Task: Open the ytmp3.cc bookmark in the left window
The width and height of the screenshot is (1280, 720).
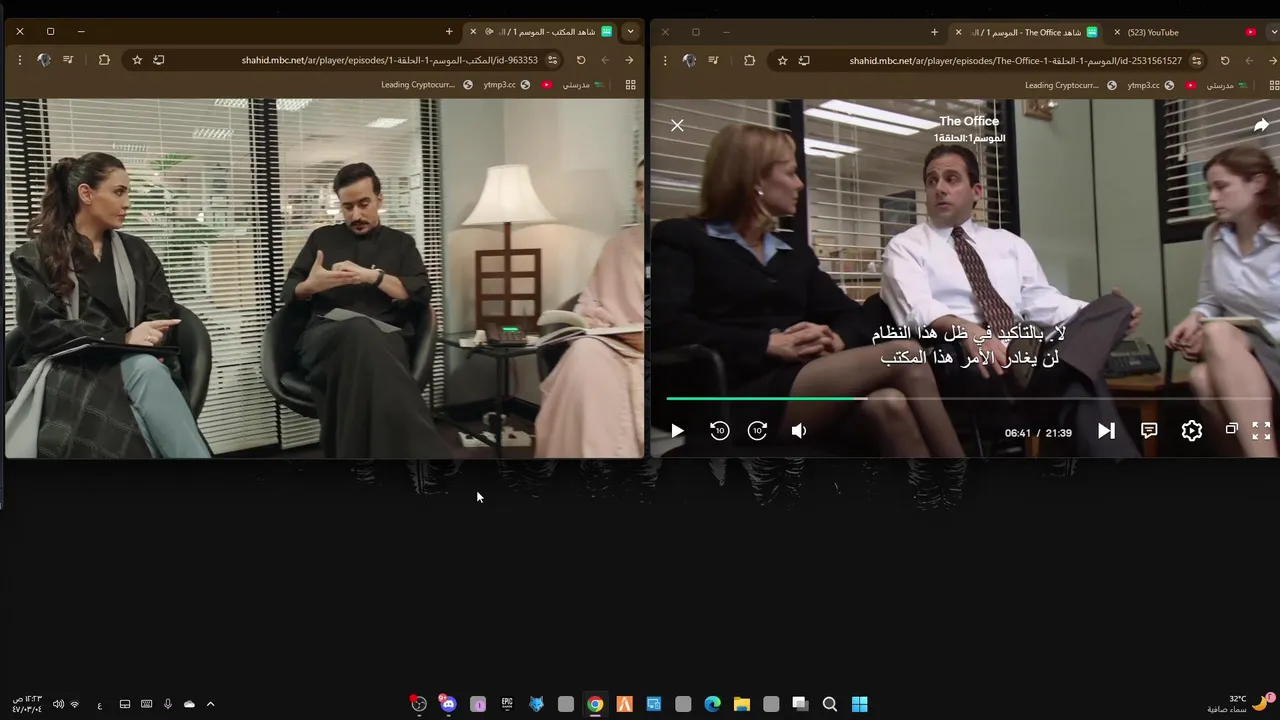Action: 506,85
